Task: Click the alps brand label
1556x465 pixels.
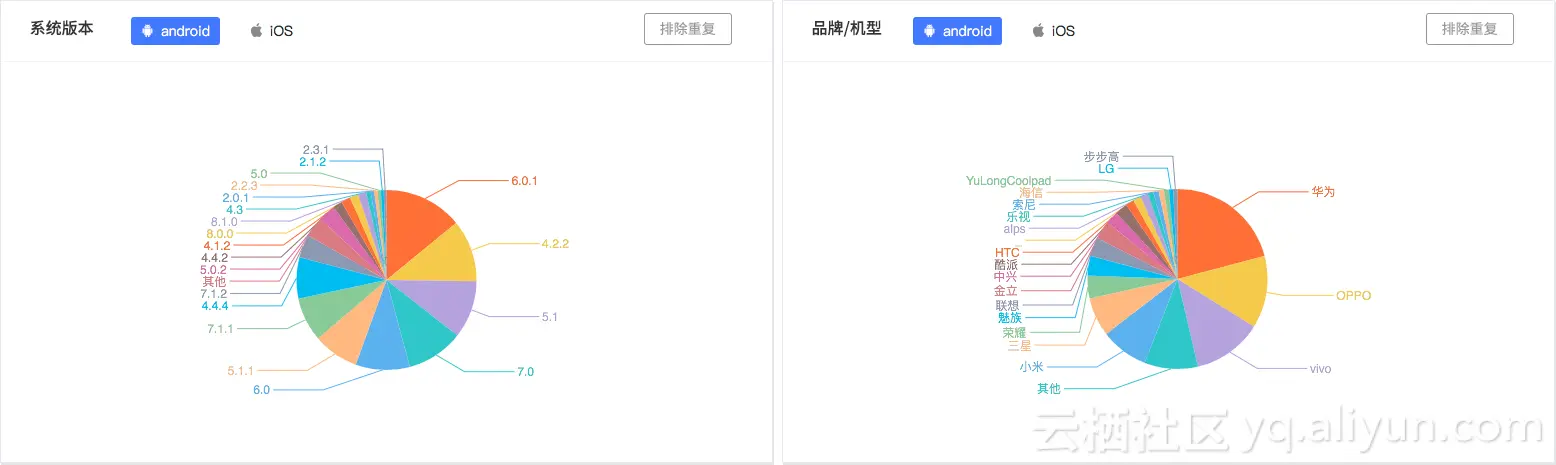Action: pos(1014,228)
